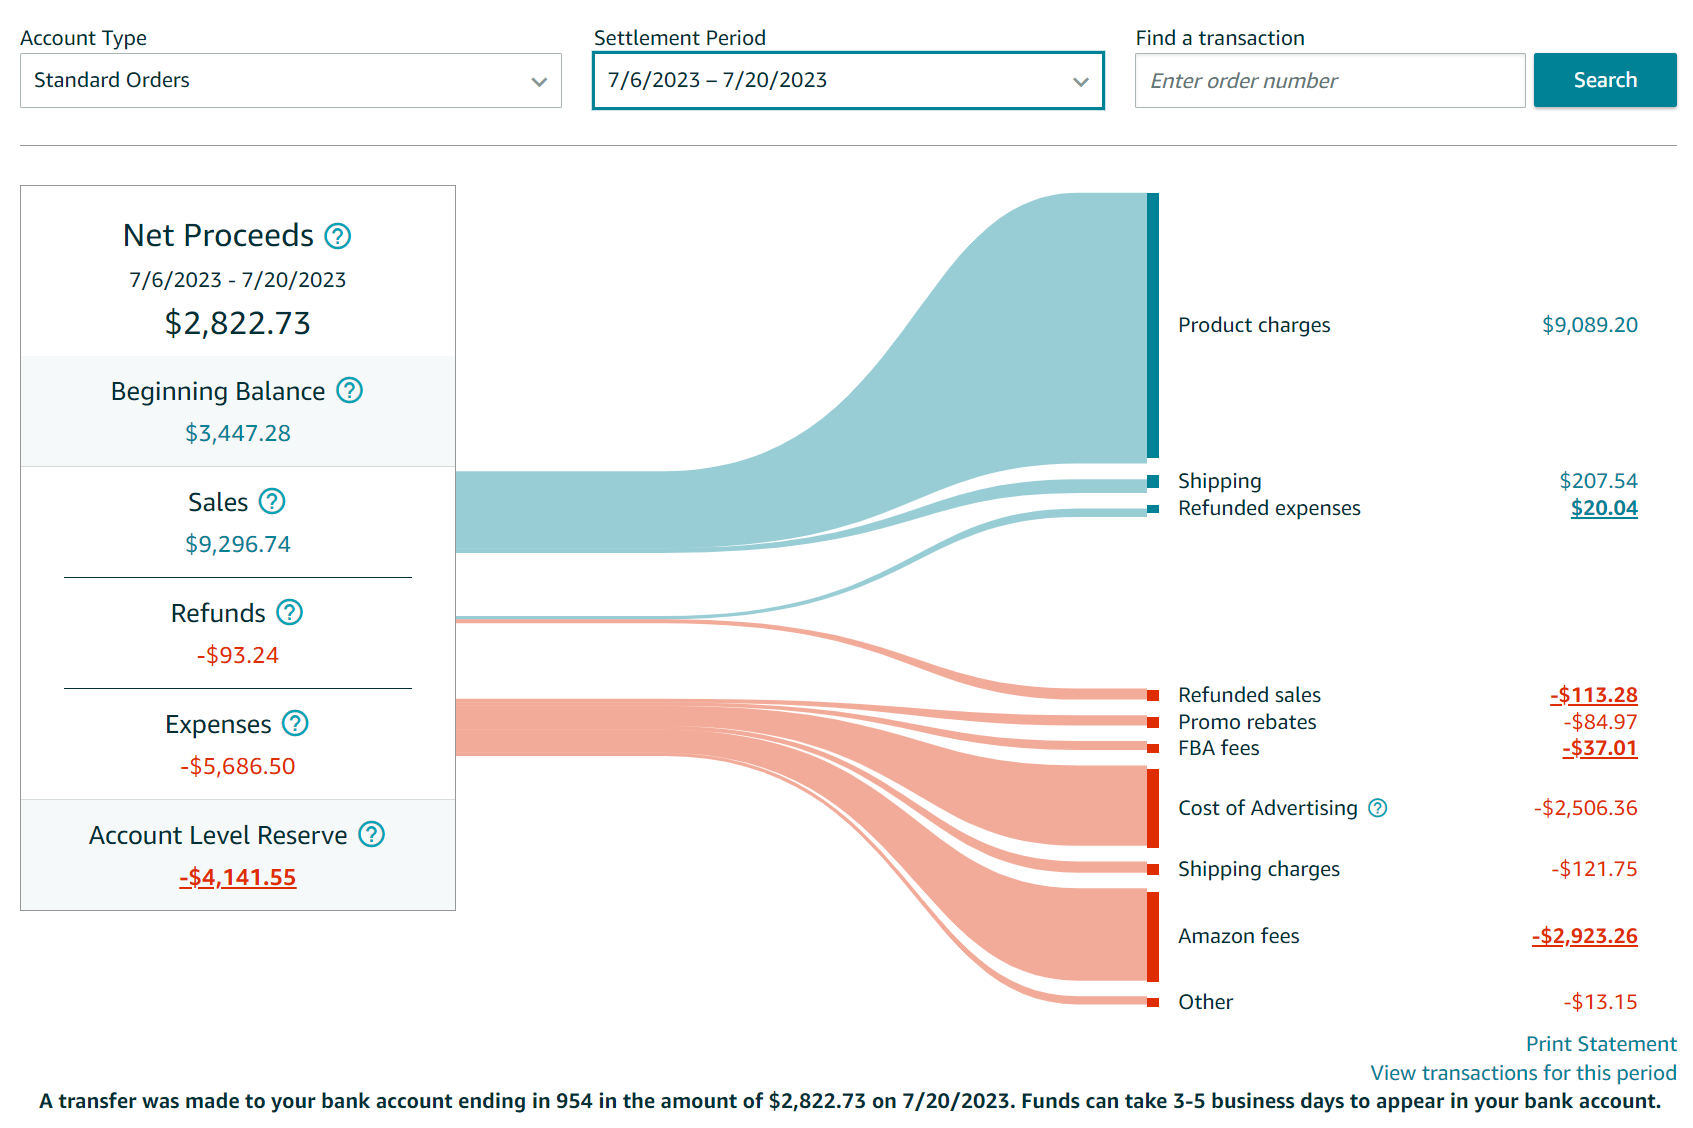Click the Refunded expenses $20.04 link

coord(1603,508)
